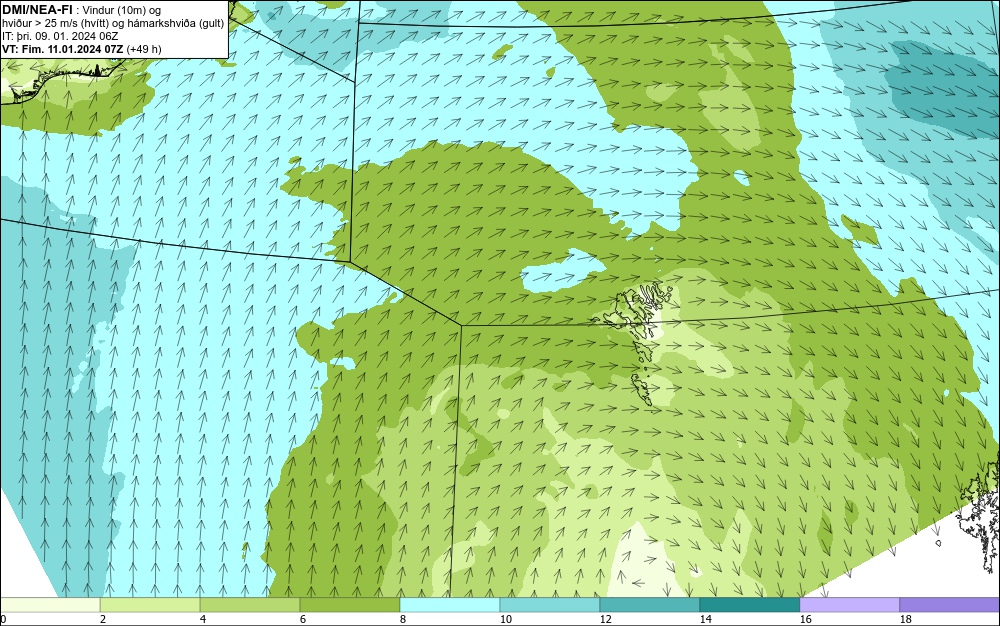The height and width of the screenshot is (626, 1000).
Task: Click the 'DMI/NEA-FI' title text
Action: (x=37, y=10)
